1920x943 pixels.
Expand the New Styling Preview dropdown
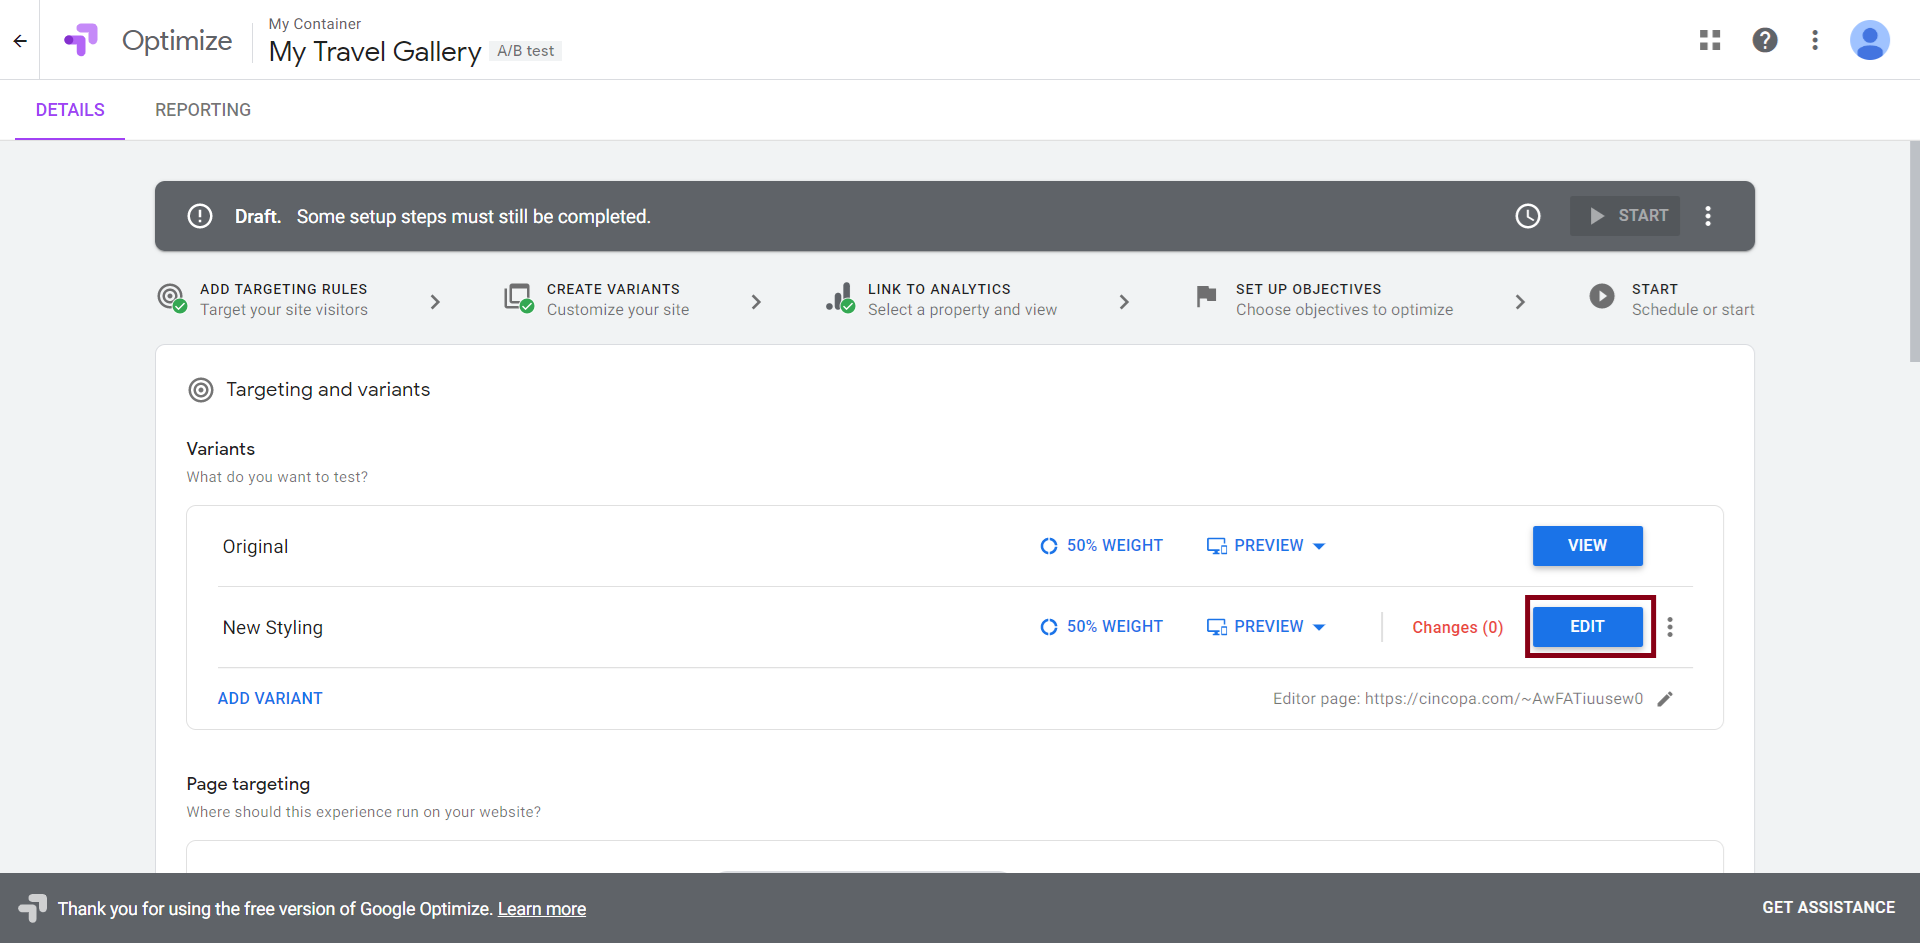pyautogui.click(x=1319, y=627)
